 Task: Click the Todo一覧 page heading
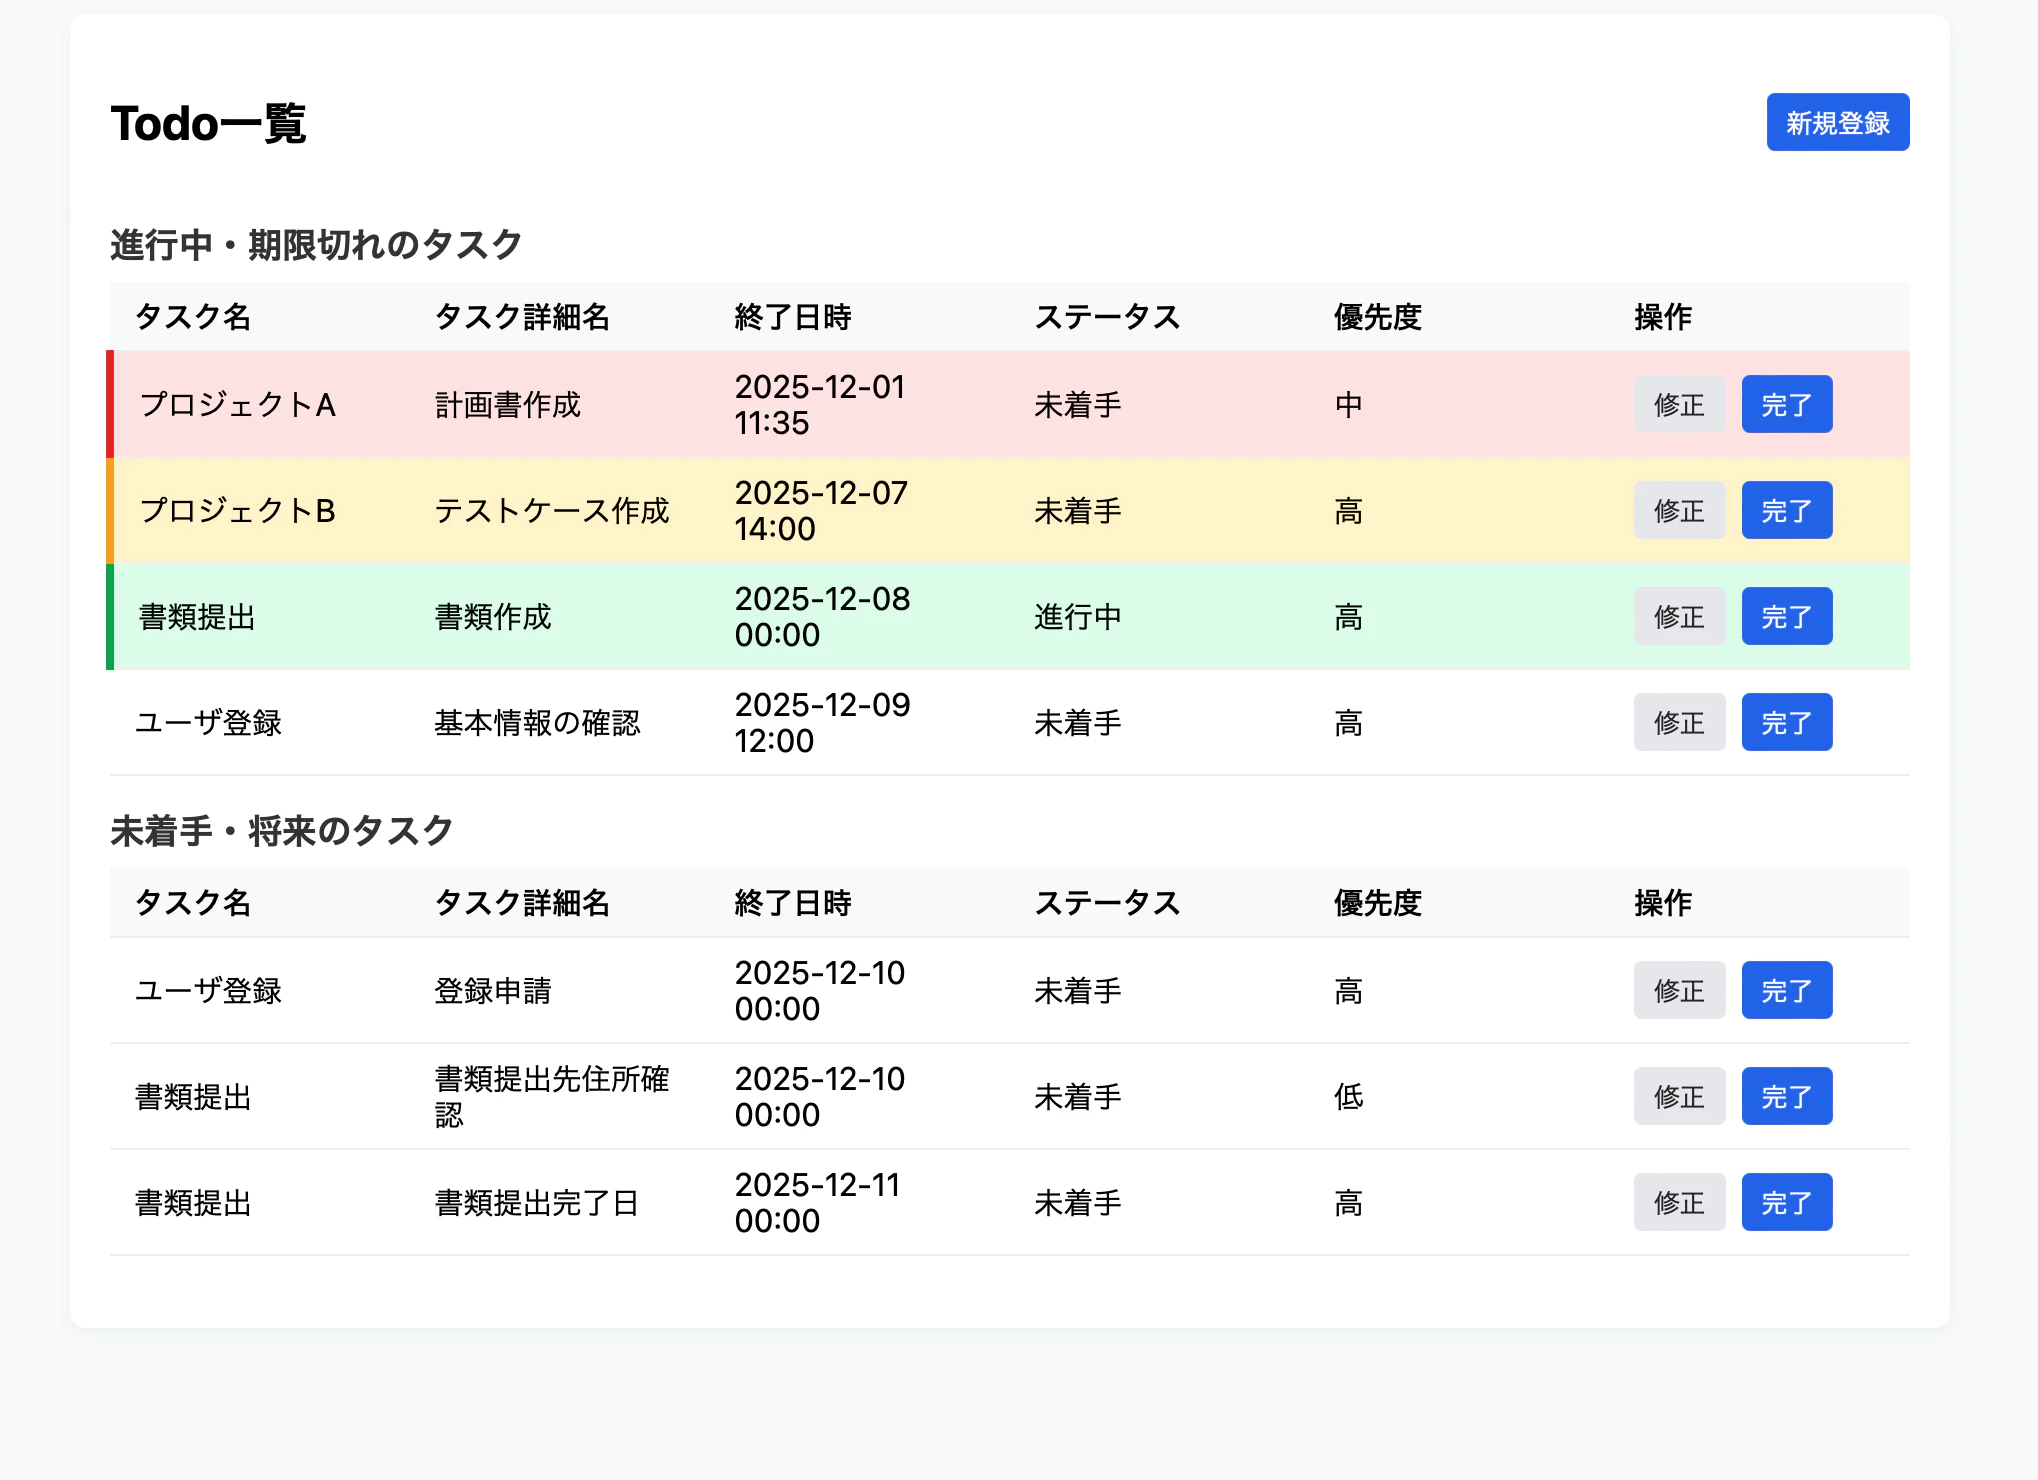208,124
